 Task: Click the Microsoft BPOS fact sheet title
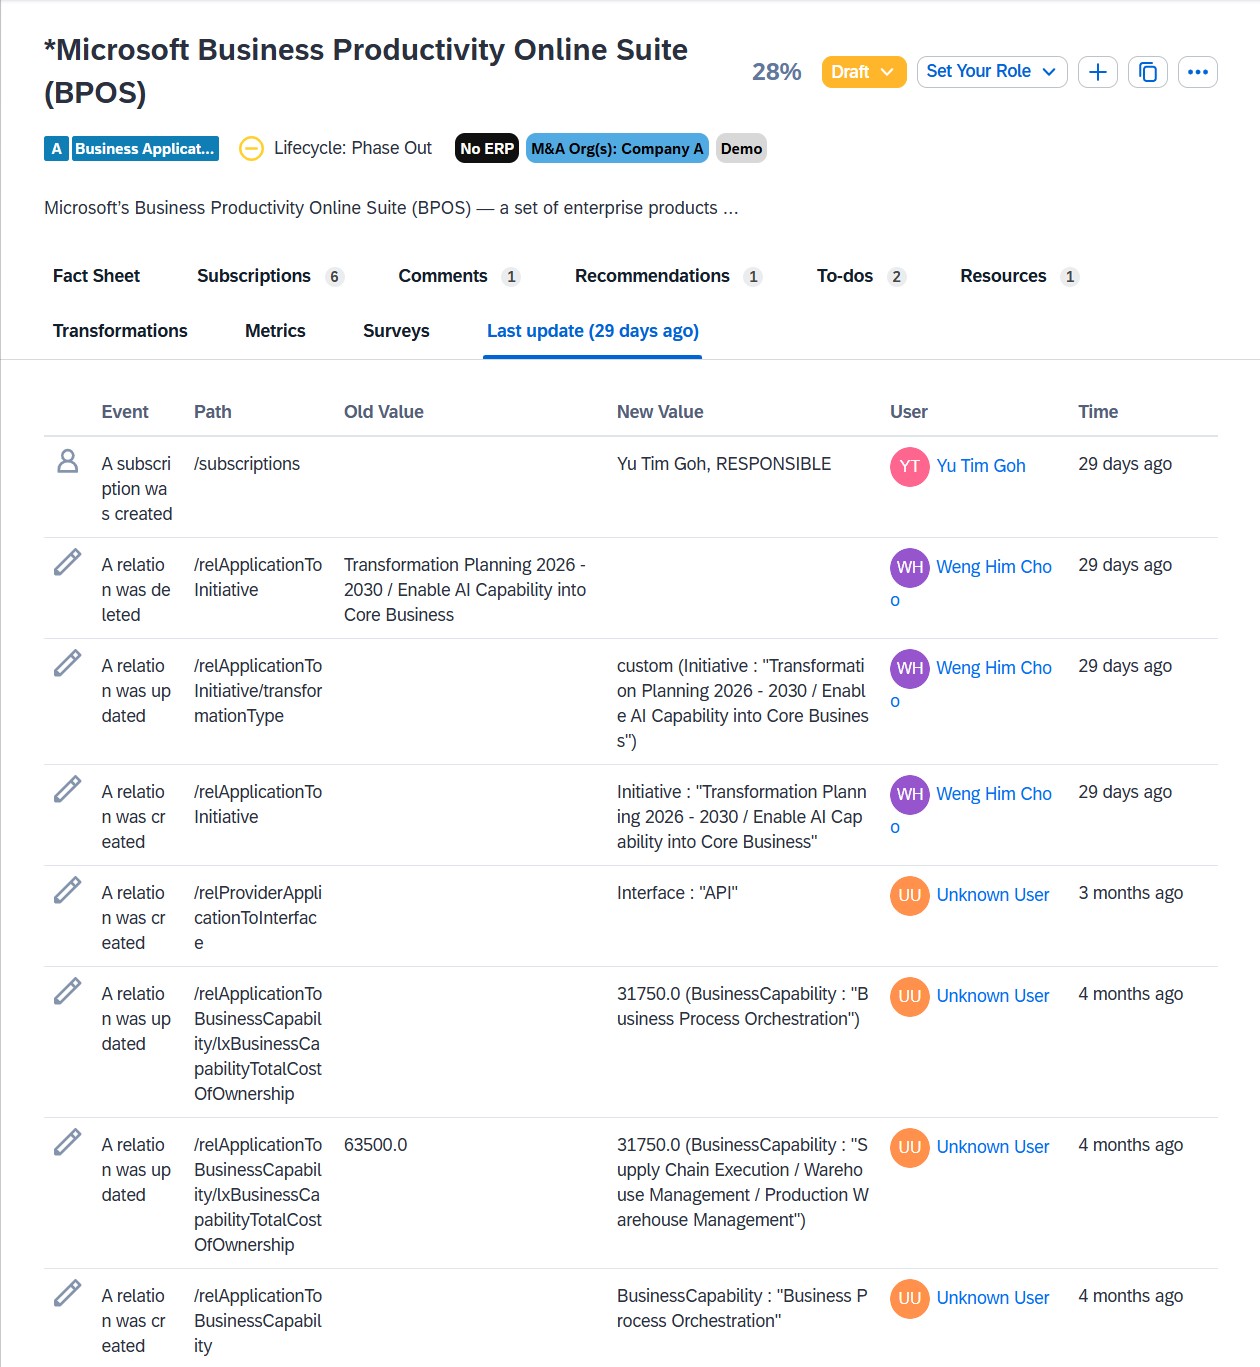366,71
